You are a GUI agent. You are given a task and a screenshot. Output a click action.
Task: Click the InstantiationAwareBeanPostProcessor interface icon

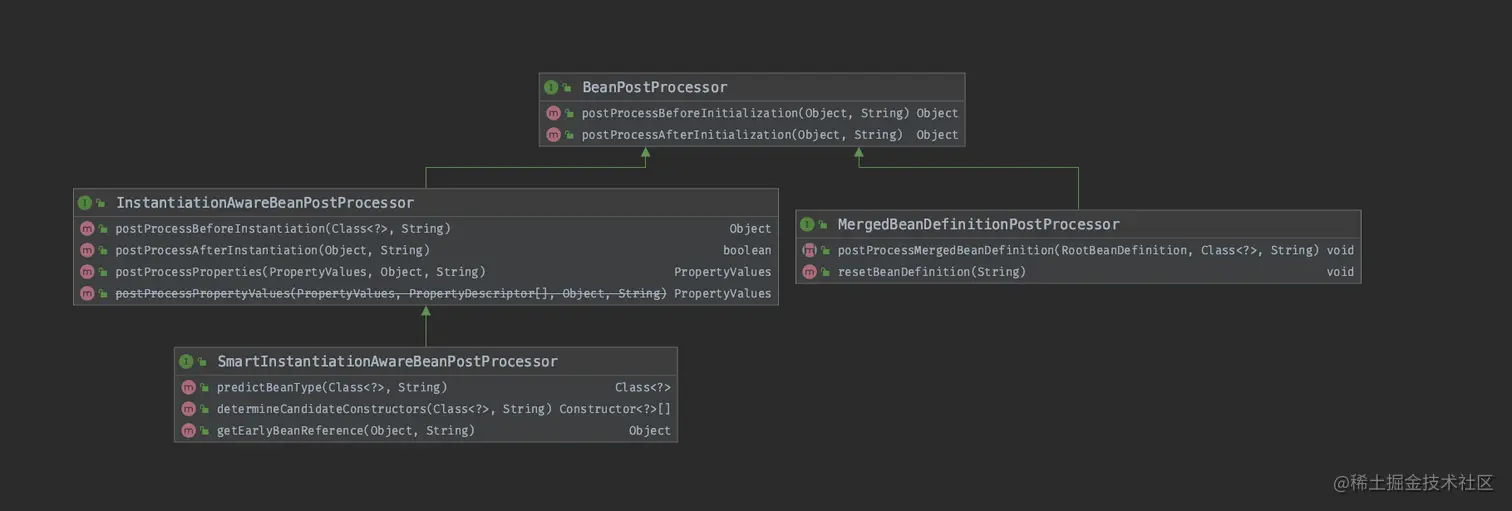[85, 203]
